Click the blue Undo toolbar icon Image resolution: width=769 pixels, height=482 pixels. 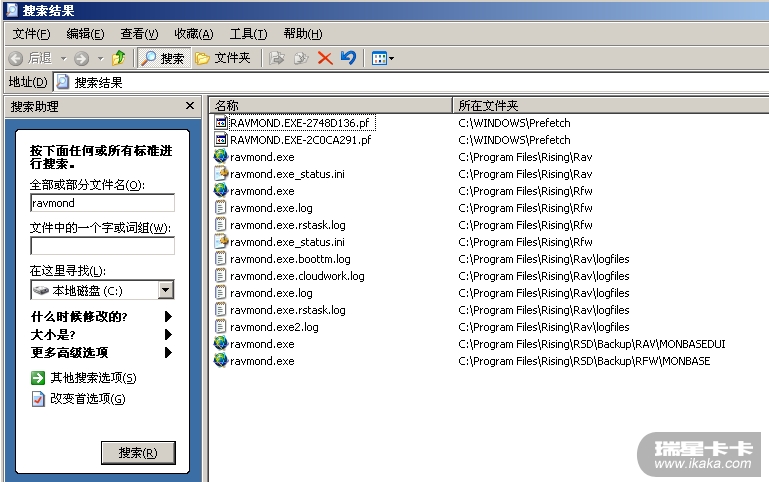[349, 58]
